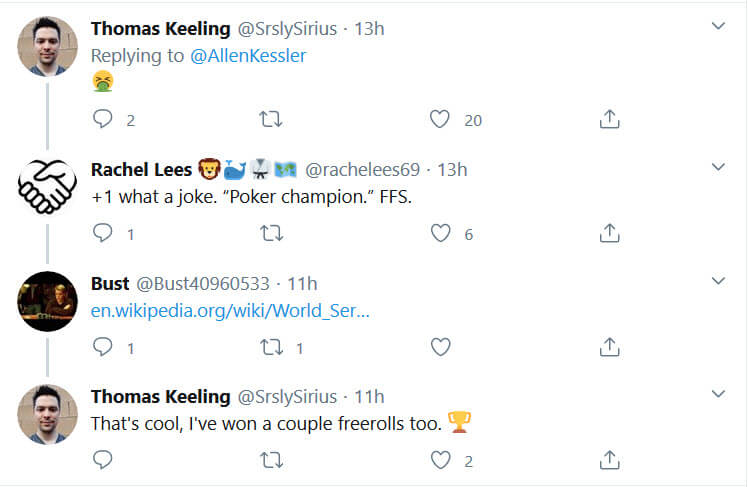The height and width of the screenshot is (487, 748).
Task: Like Rachel Lees' tweet
Action: click(x=440, y=234)
